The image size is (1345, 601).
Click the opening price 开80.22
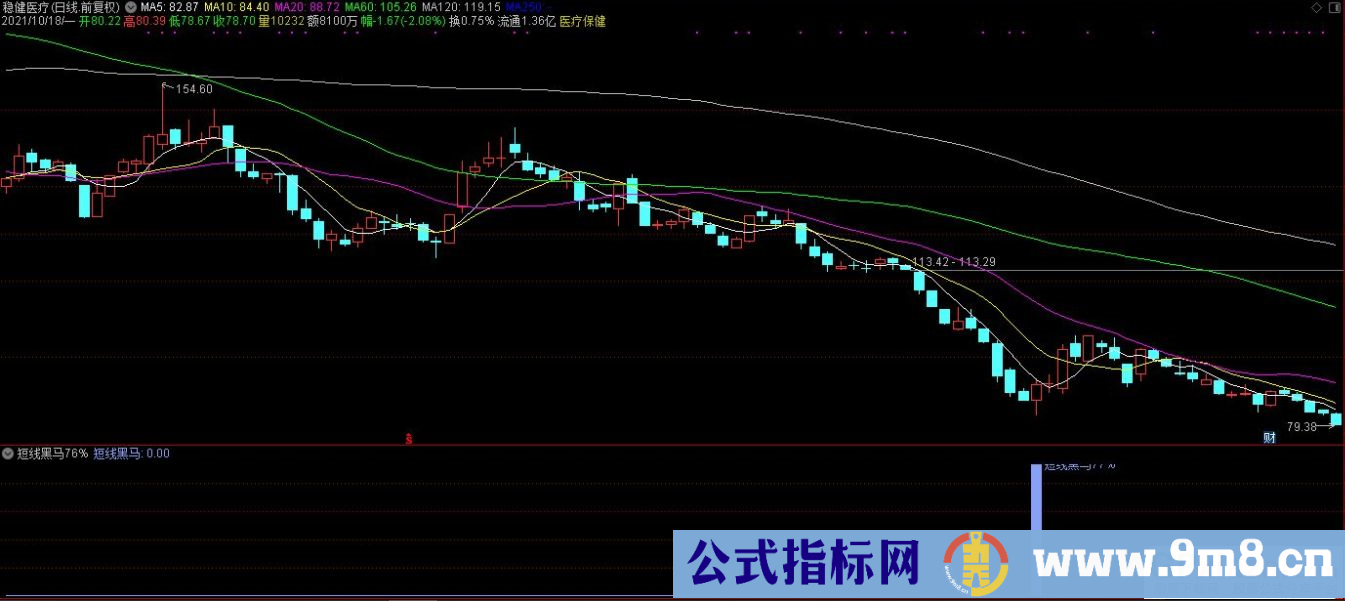[x=99, y=21]
